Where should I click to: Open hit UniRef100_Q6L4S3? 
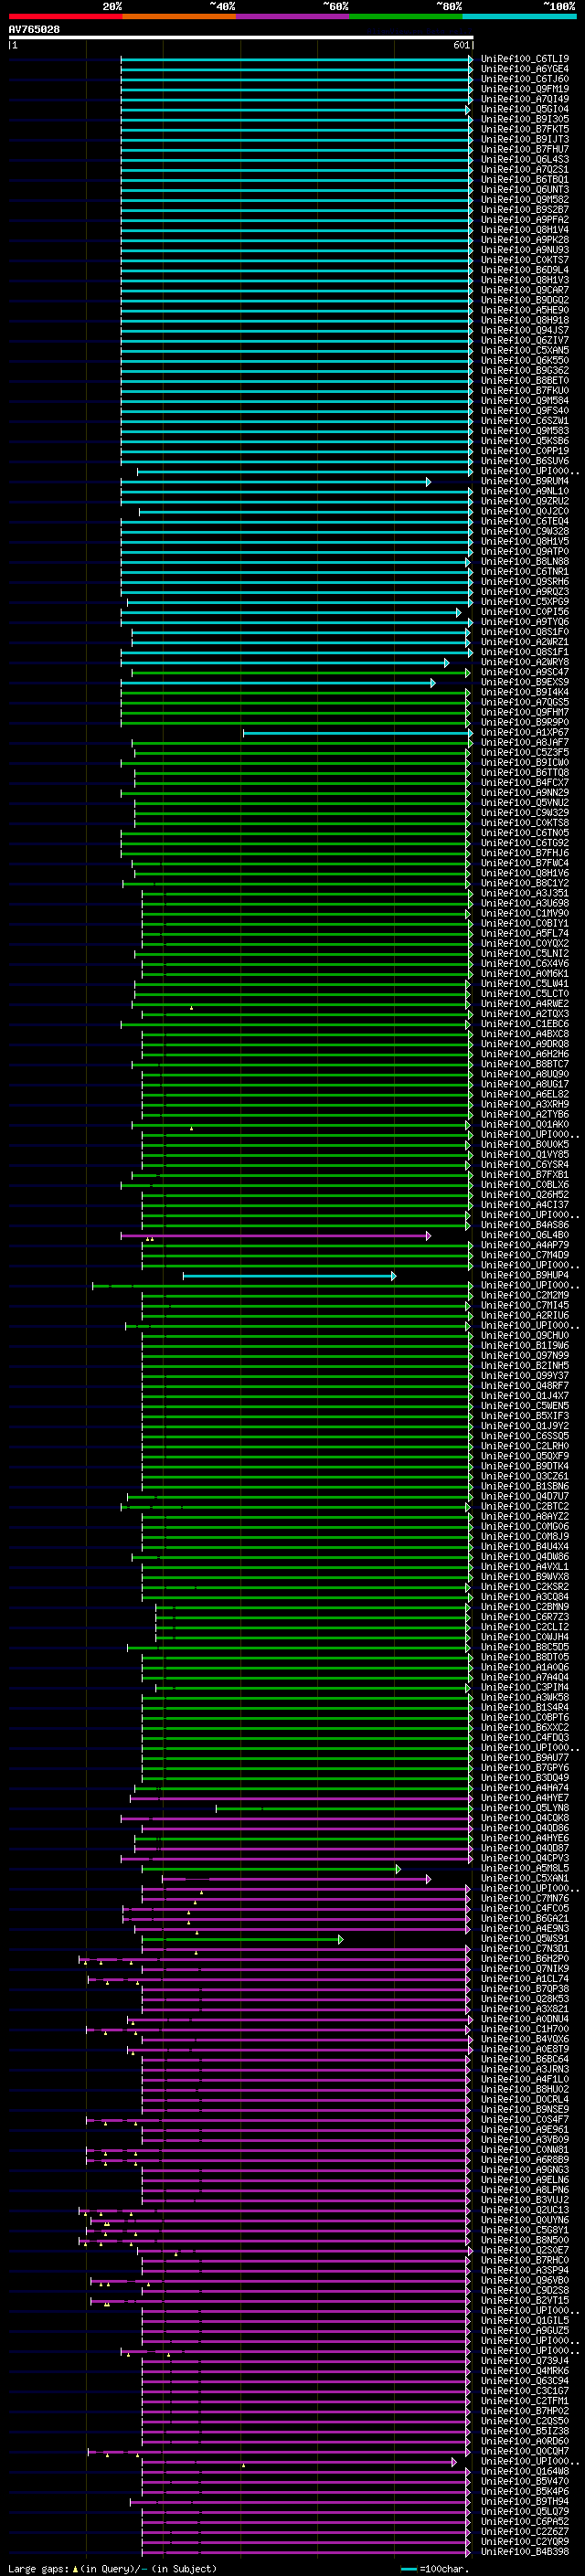[524, 160]
